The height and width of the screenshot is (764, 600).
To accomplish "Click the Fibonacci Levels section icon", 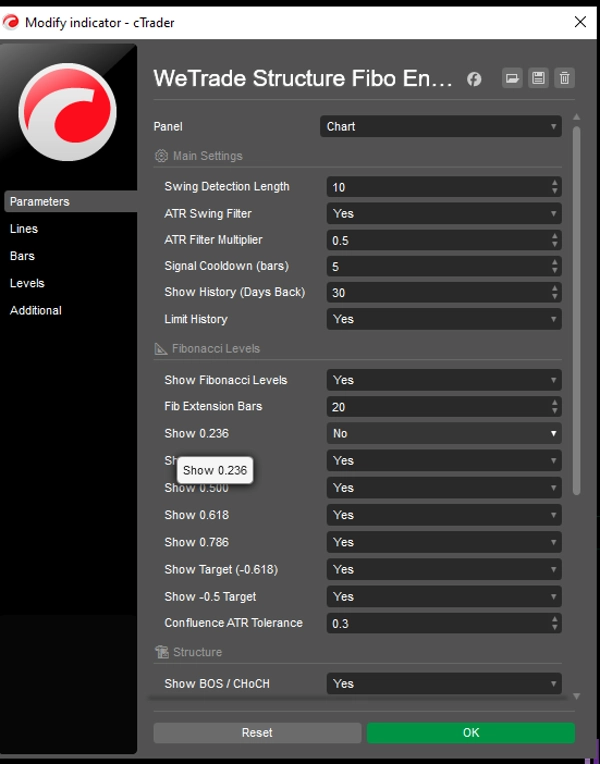I will pyautogui.click(x=161, y=349).
